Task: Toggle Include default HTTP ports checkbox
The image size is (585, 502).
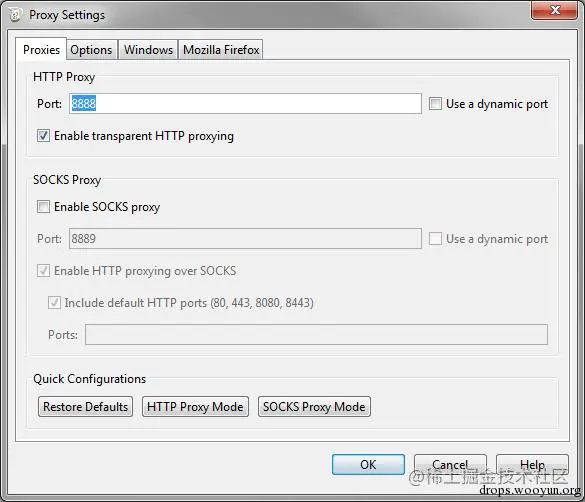Action: [54, 302]
